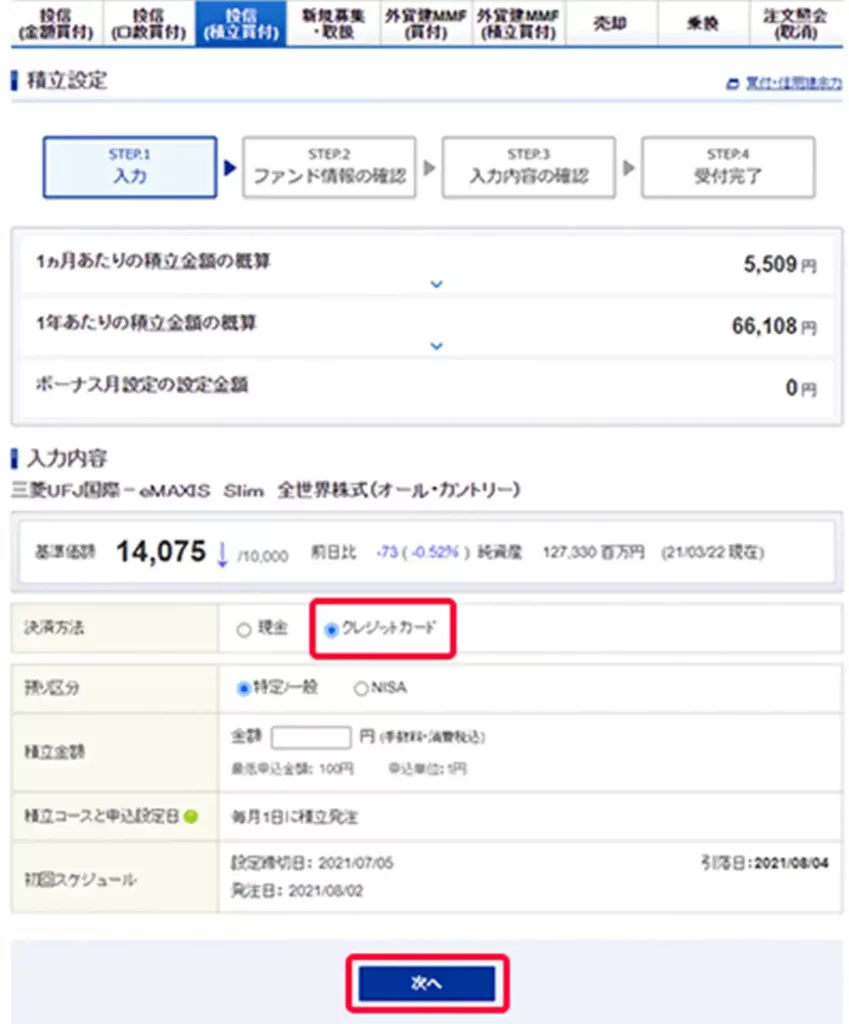849x1024 pixels.
Task: Expand the monthly accumulation amount breakdown
Action: click(x=436, y=284)
